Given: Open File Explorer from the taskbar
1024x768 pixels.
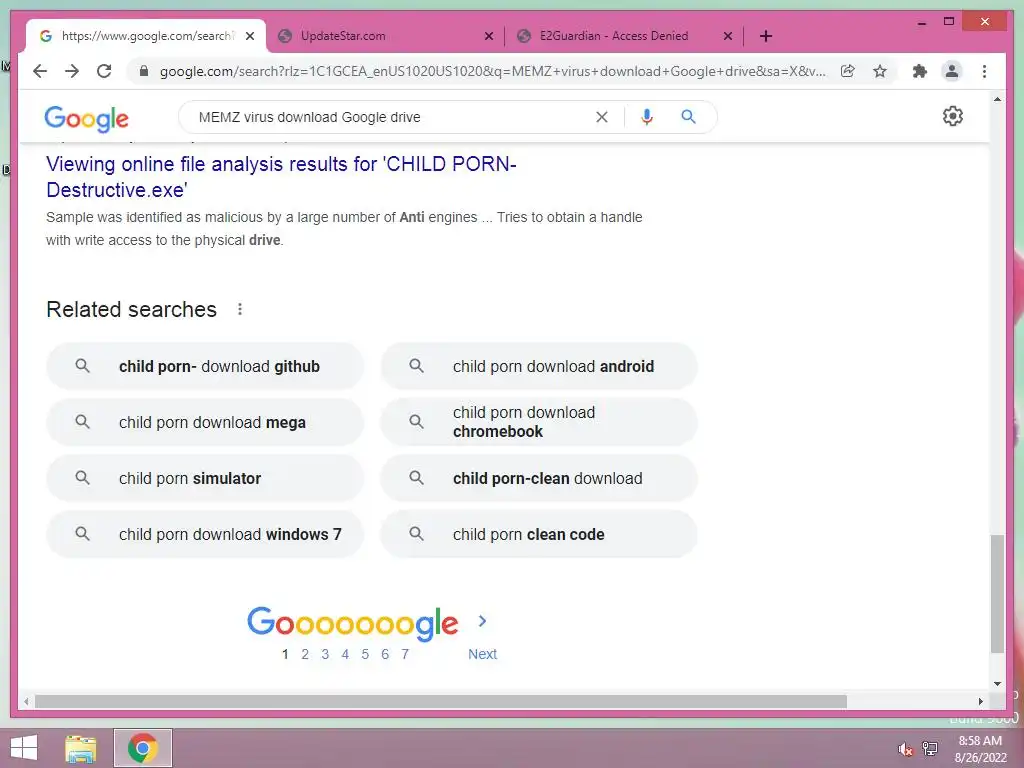Looking at the screenshot, I should [x=81, y=748].
